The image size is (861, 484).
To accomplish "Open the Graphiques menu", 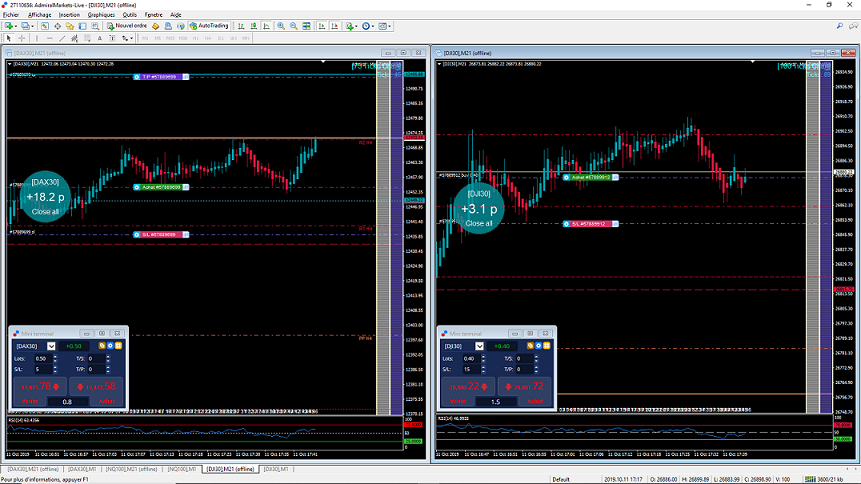I will point(101,15).
